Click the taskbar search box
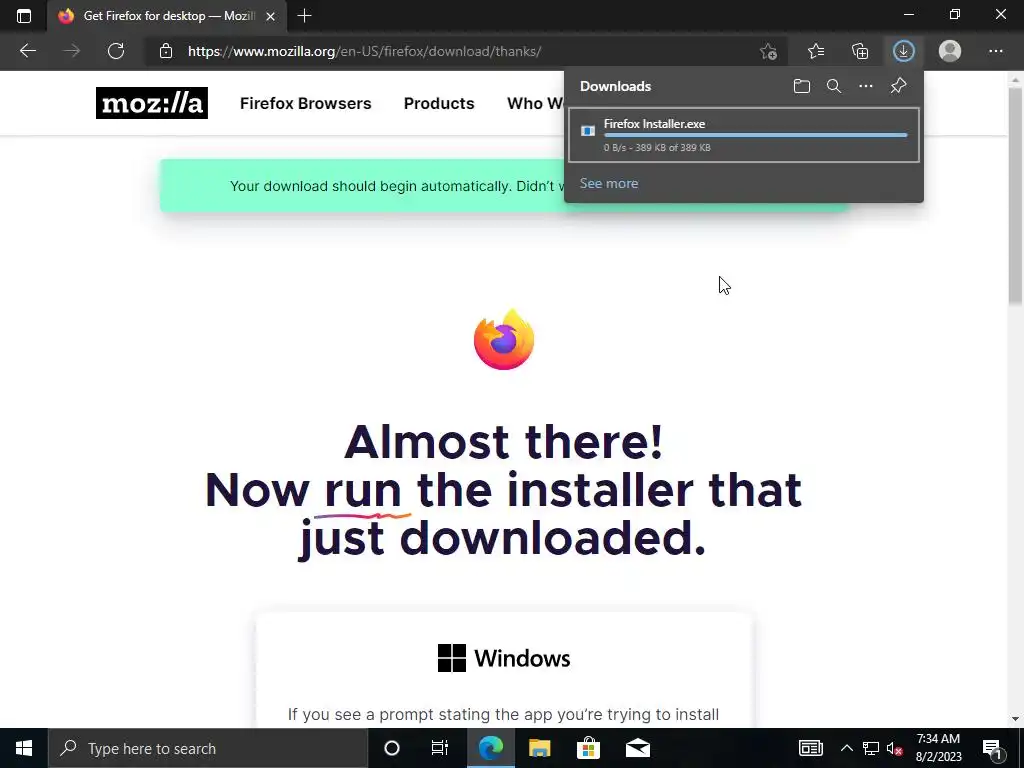1024x768 pixels. [x=208, y=748]
